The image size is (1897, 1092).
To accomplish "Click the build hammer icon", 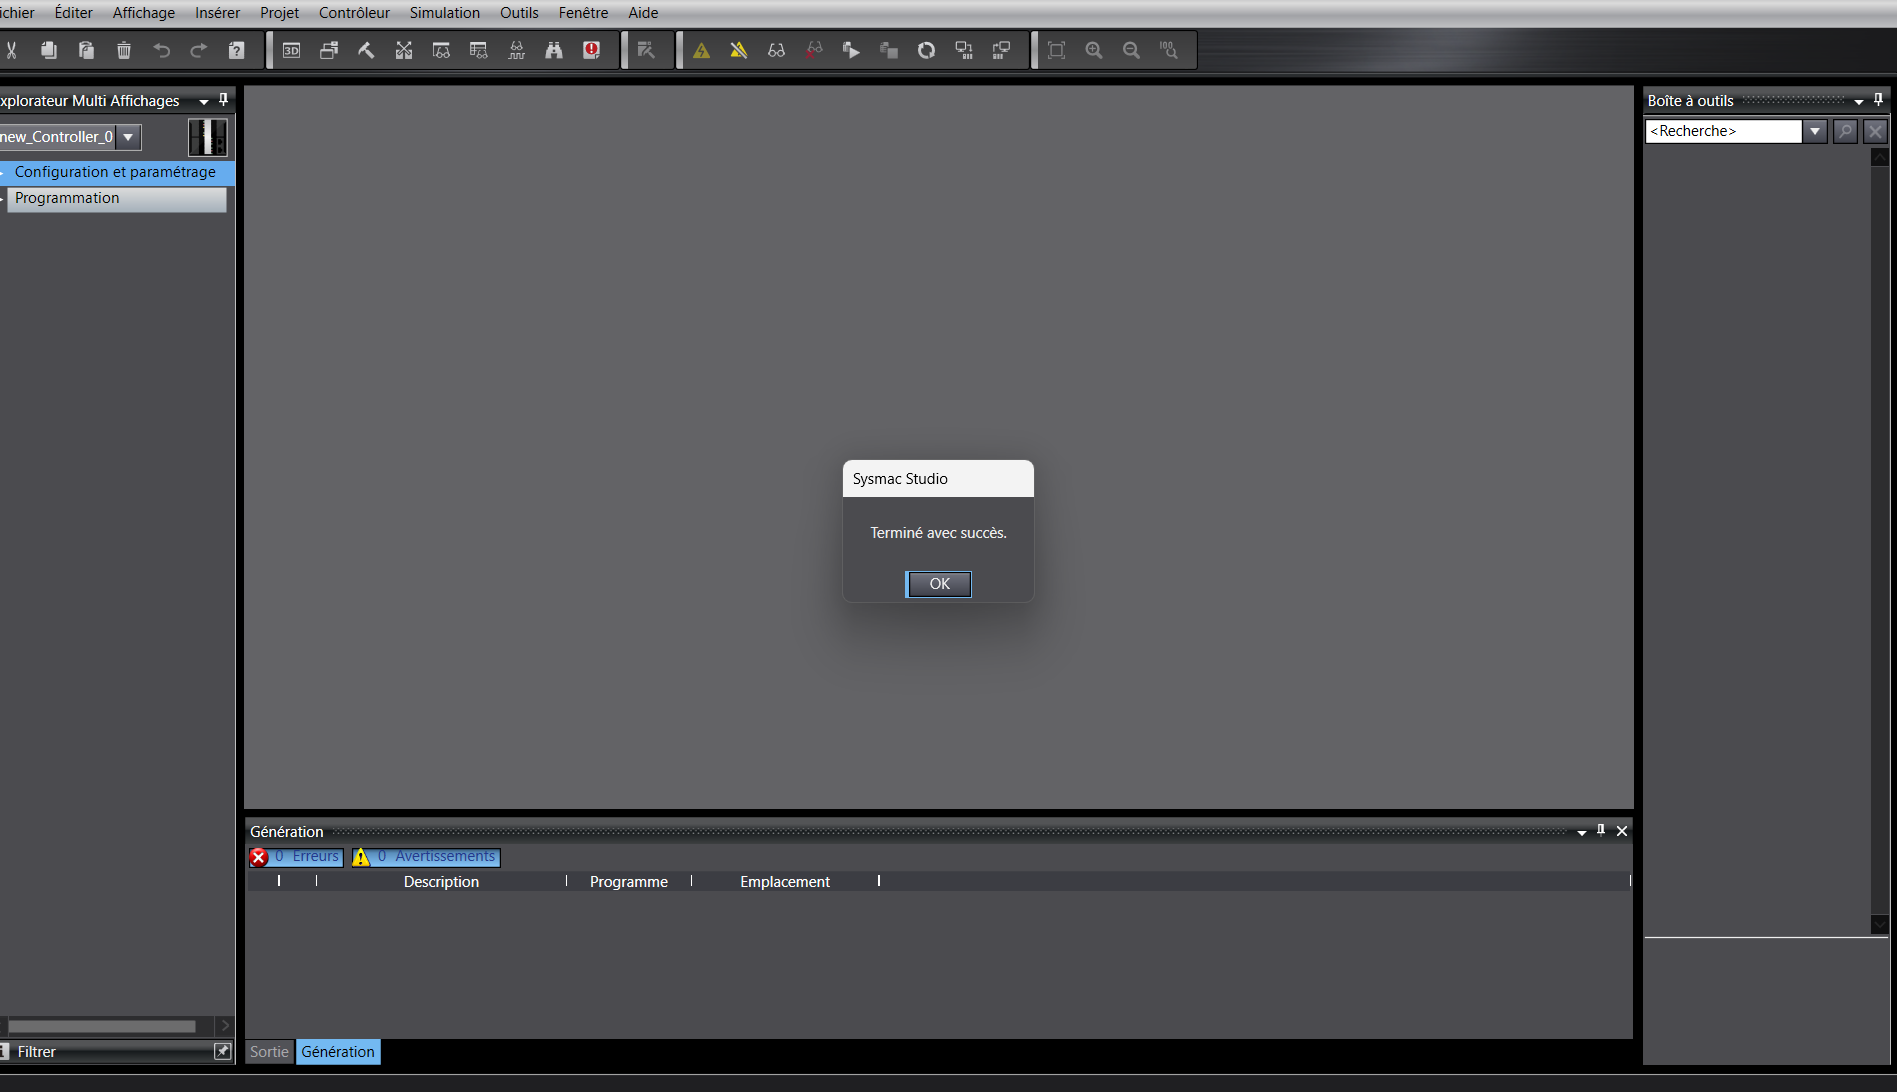I will click(366, 50).
